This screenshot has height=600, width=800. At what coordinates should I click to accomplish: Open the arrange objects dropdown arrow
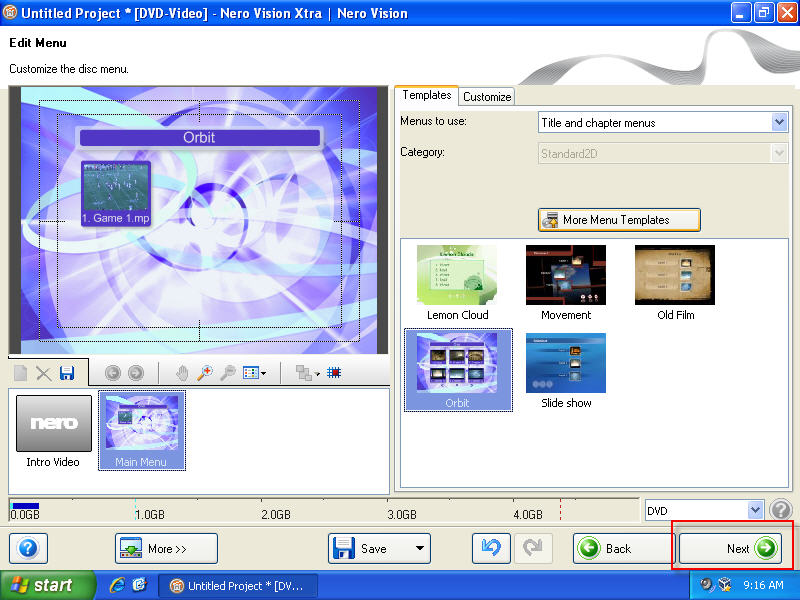click(317, 374)
